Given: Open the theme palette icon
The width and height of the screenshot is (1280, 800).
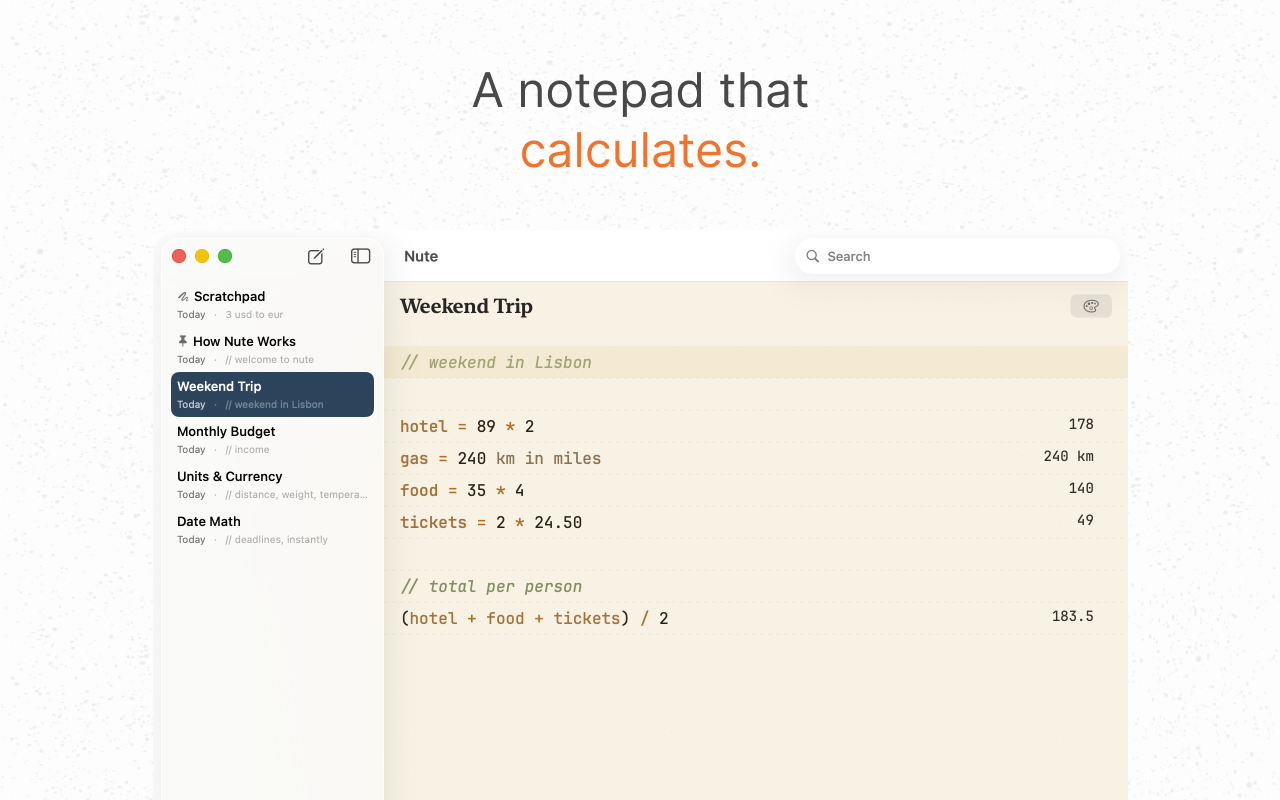Looking at the screenshot, I should pyautogui.click(x=1091, y=306).
